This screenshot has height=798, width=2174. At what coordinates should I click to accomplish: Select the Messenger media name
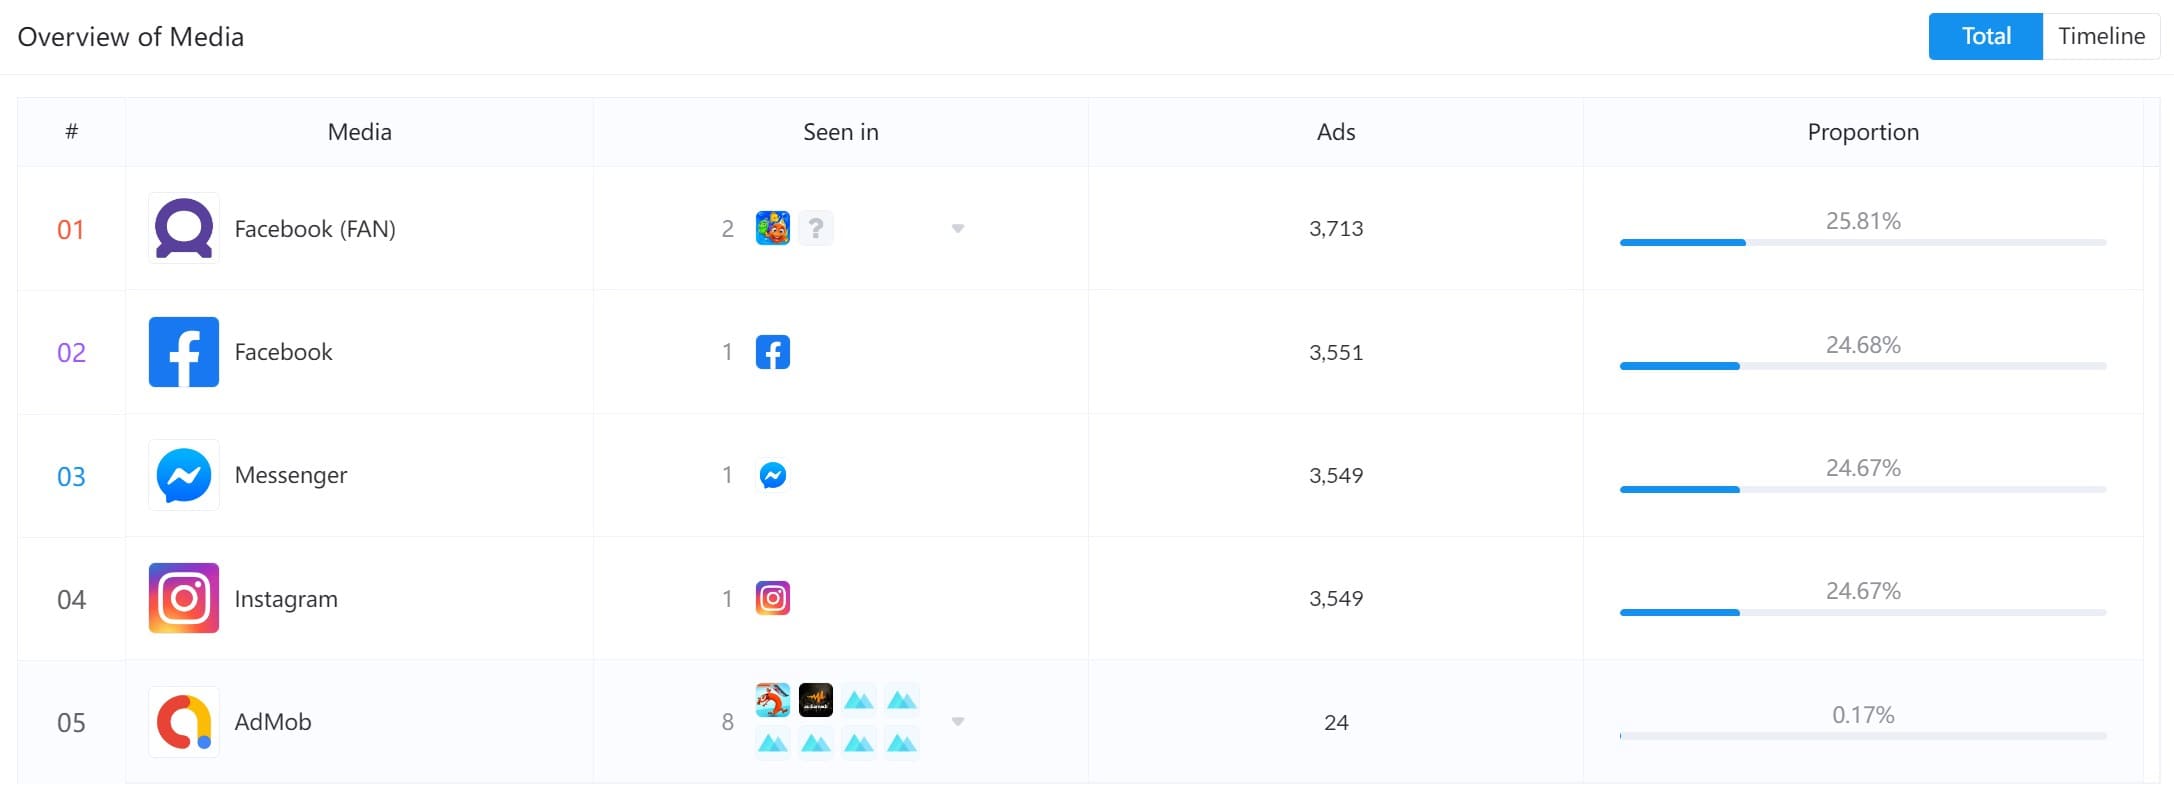point(291,475)
